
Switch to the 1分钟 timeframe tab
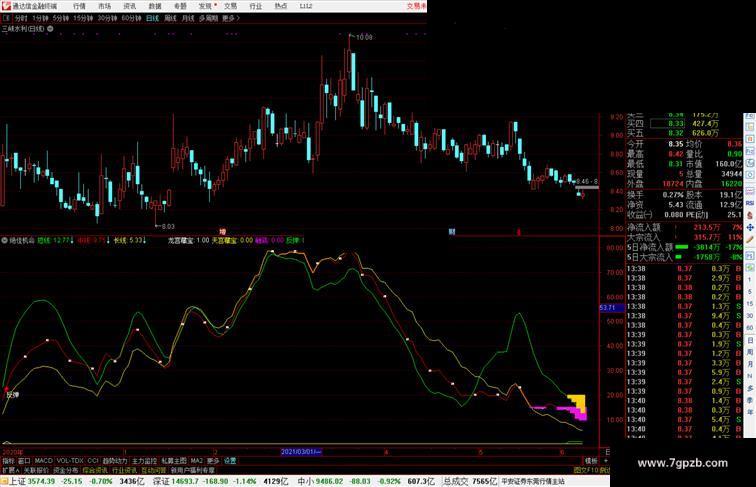point(40,18)
